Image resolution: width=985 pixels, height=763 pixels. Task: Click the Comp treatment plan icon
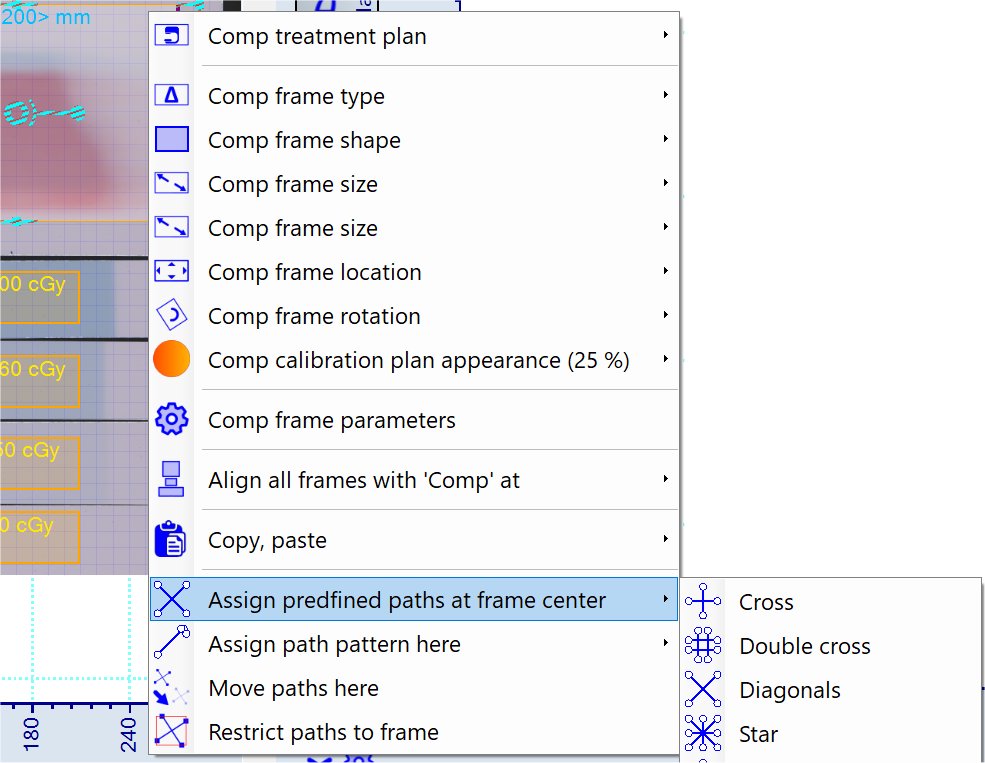click(x=172, y=36)
